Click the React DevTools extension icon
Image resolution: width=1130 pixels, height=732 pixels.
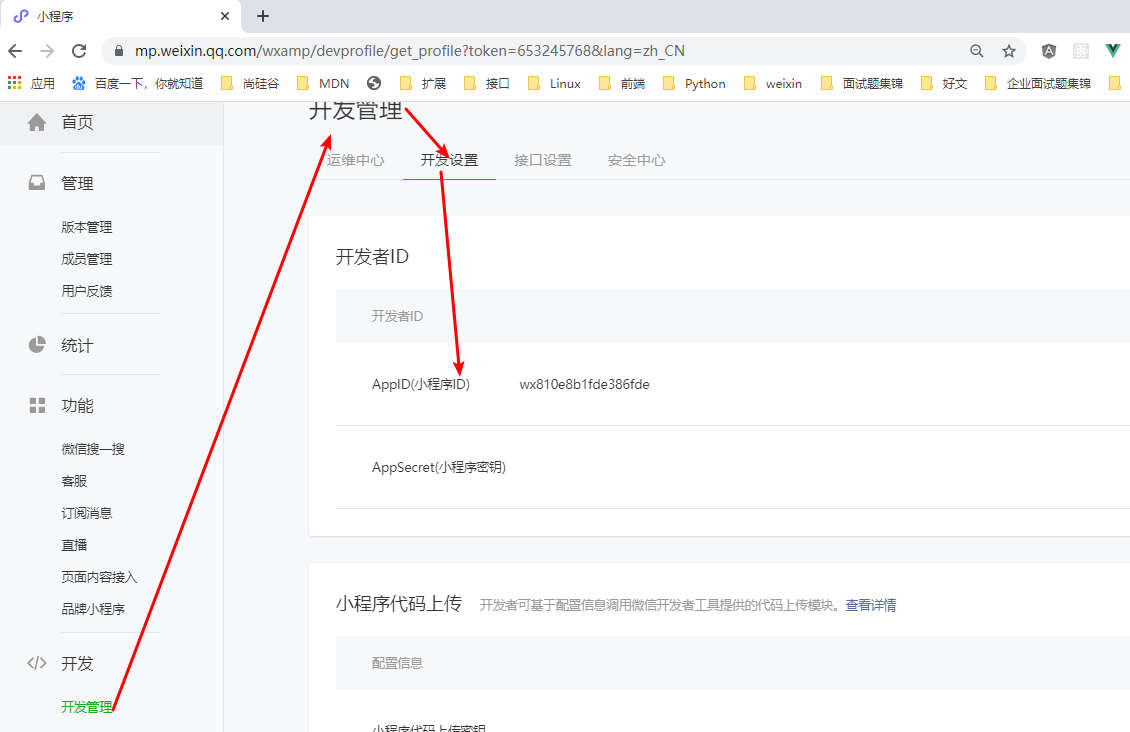pos(1081,51)
